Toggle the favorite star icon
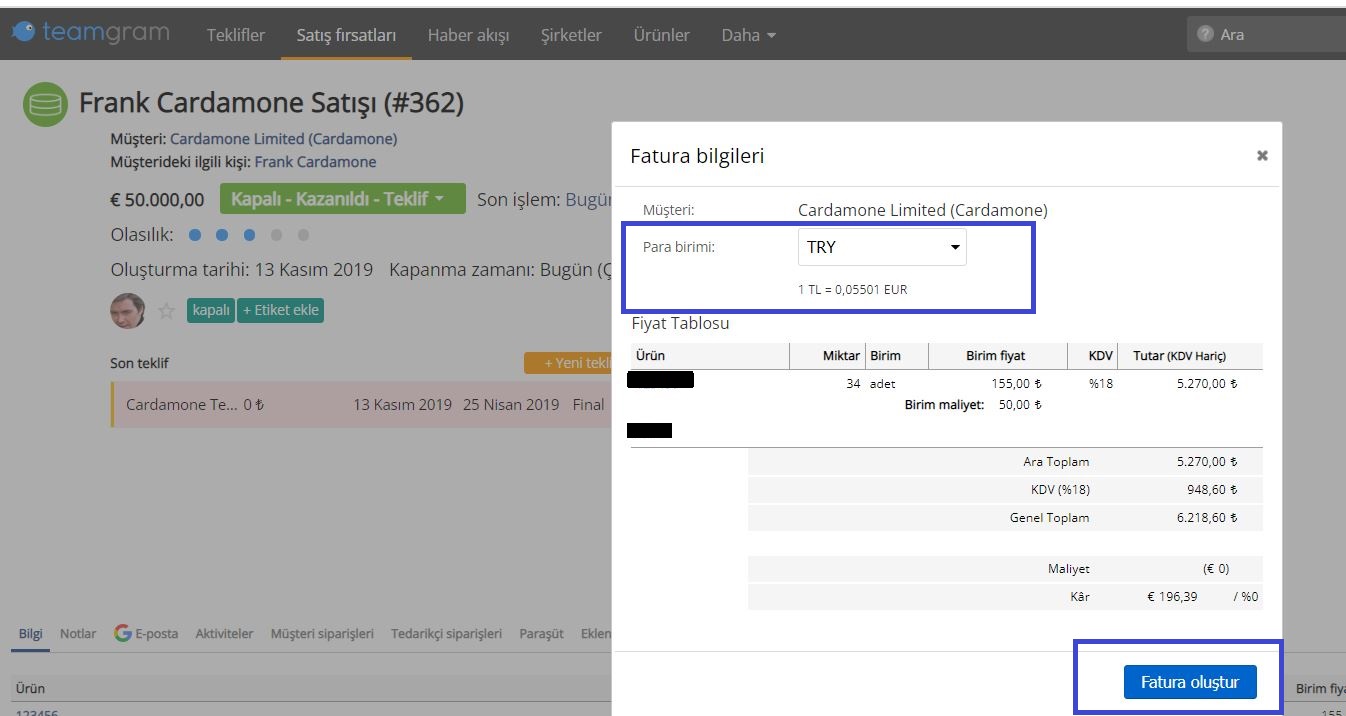 point(166,311)
